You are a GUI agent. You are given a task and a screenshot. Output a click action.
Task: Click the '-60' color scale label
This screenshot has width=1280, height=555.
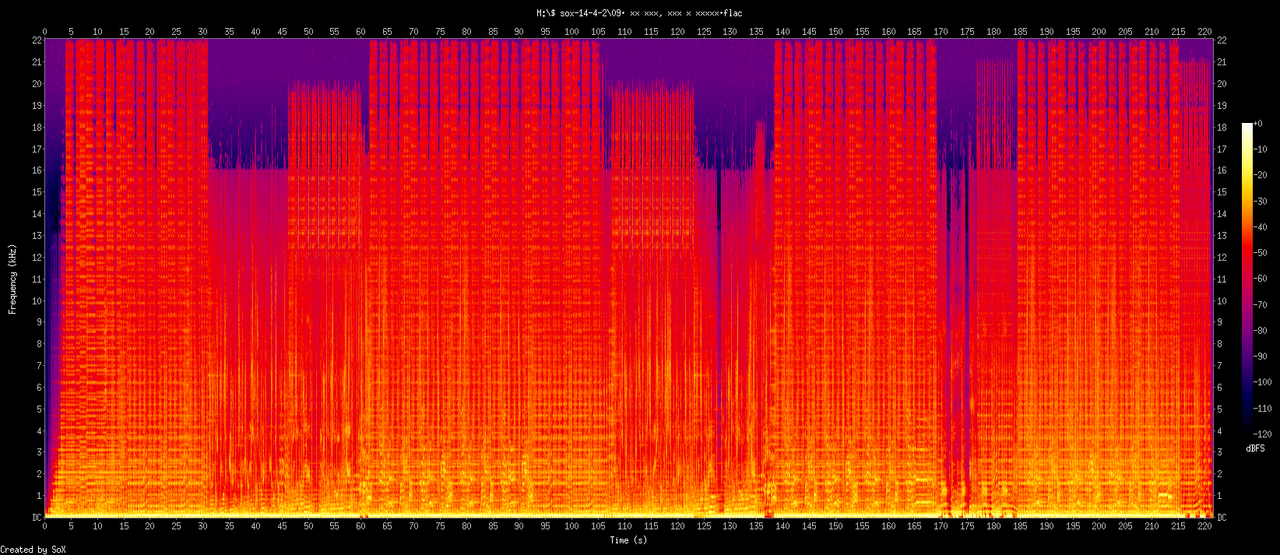[1262, 279]
